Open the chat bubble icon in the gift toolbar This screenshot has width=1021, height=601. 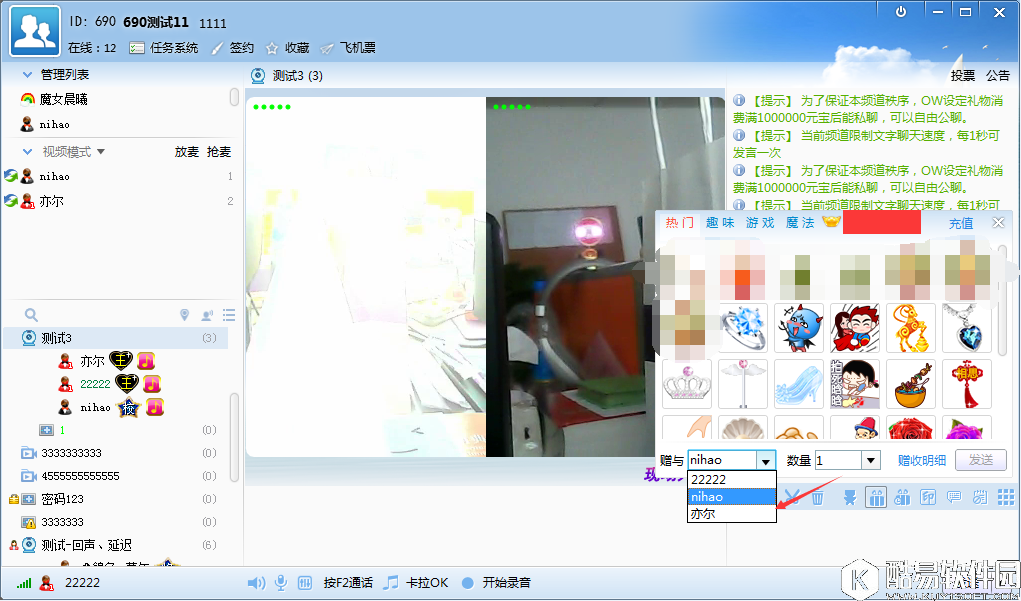click(954, 497)
